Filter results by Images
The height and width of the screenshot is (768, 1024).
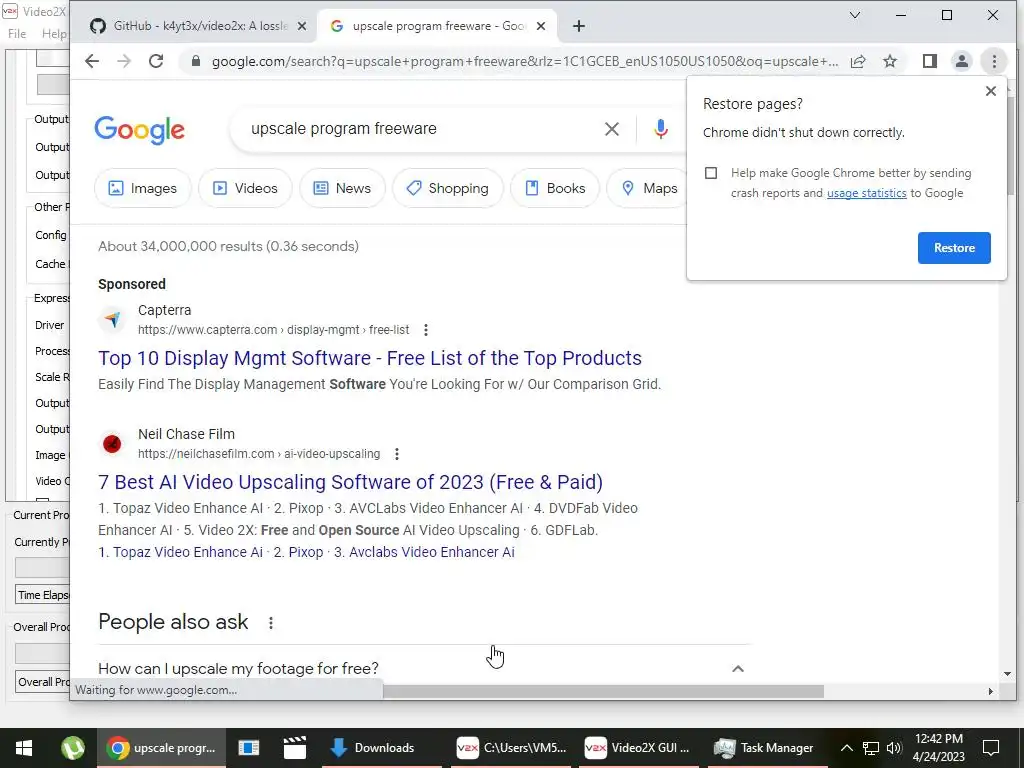click(142, 188)
